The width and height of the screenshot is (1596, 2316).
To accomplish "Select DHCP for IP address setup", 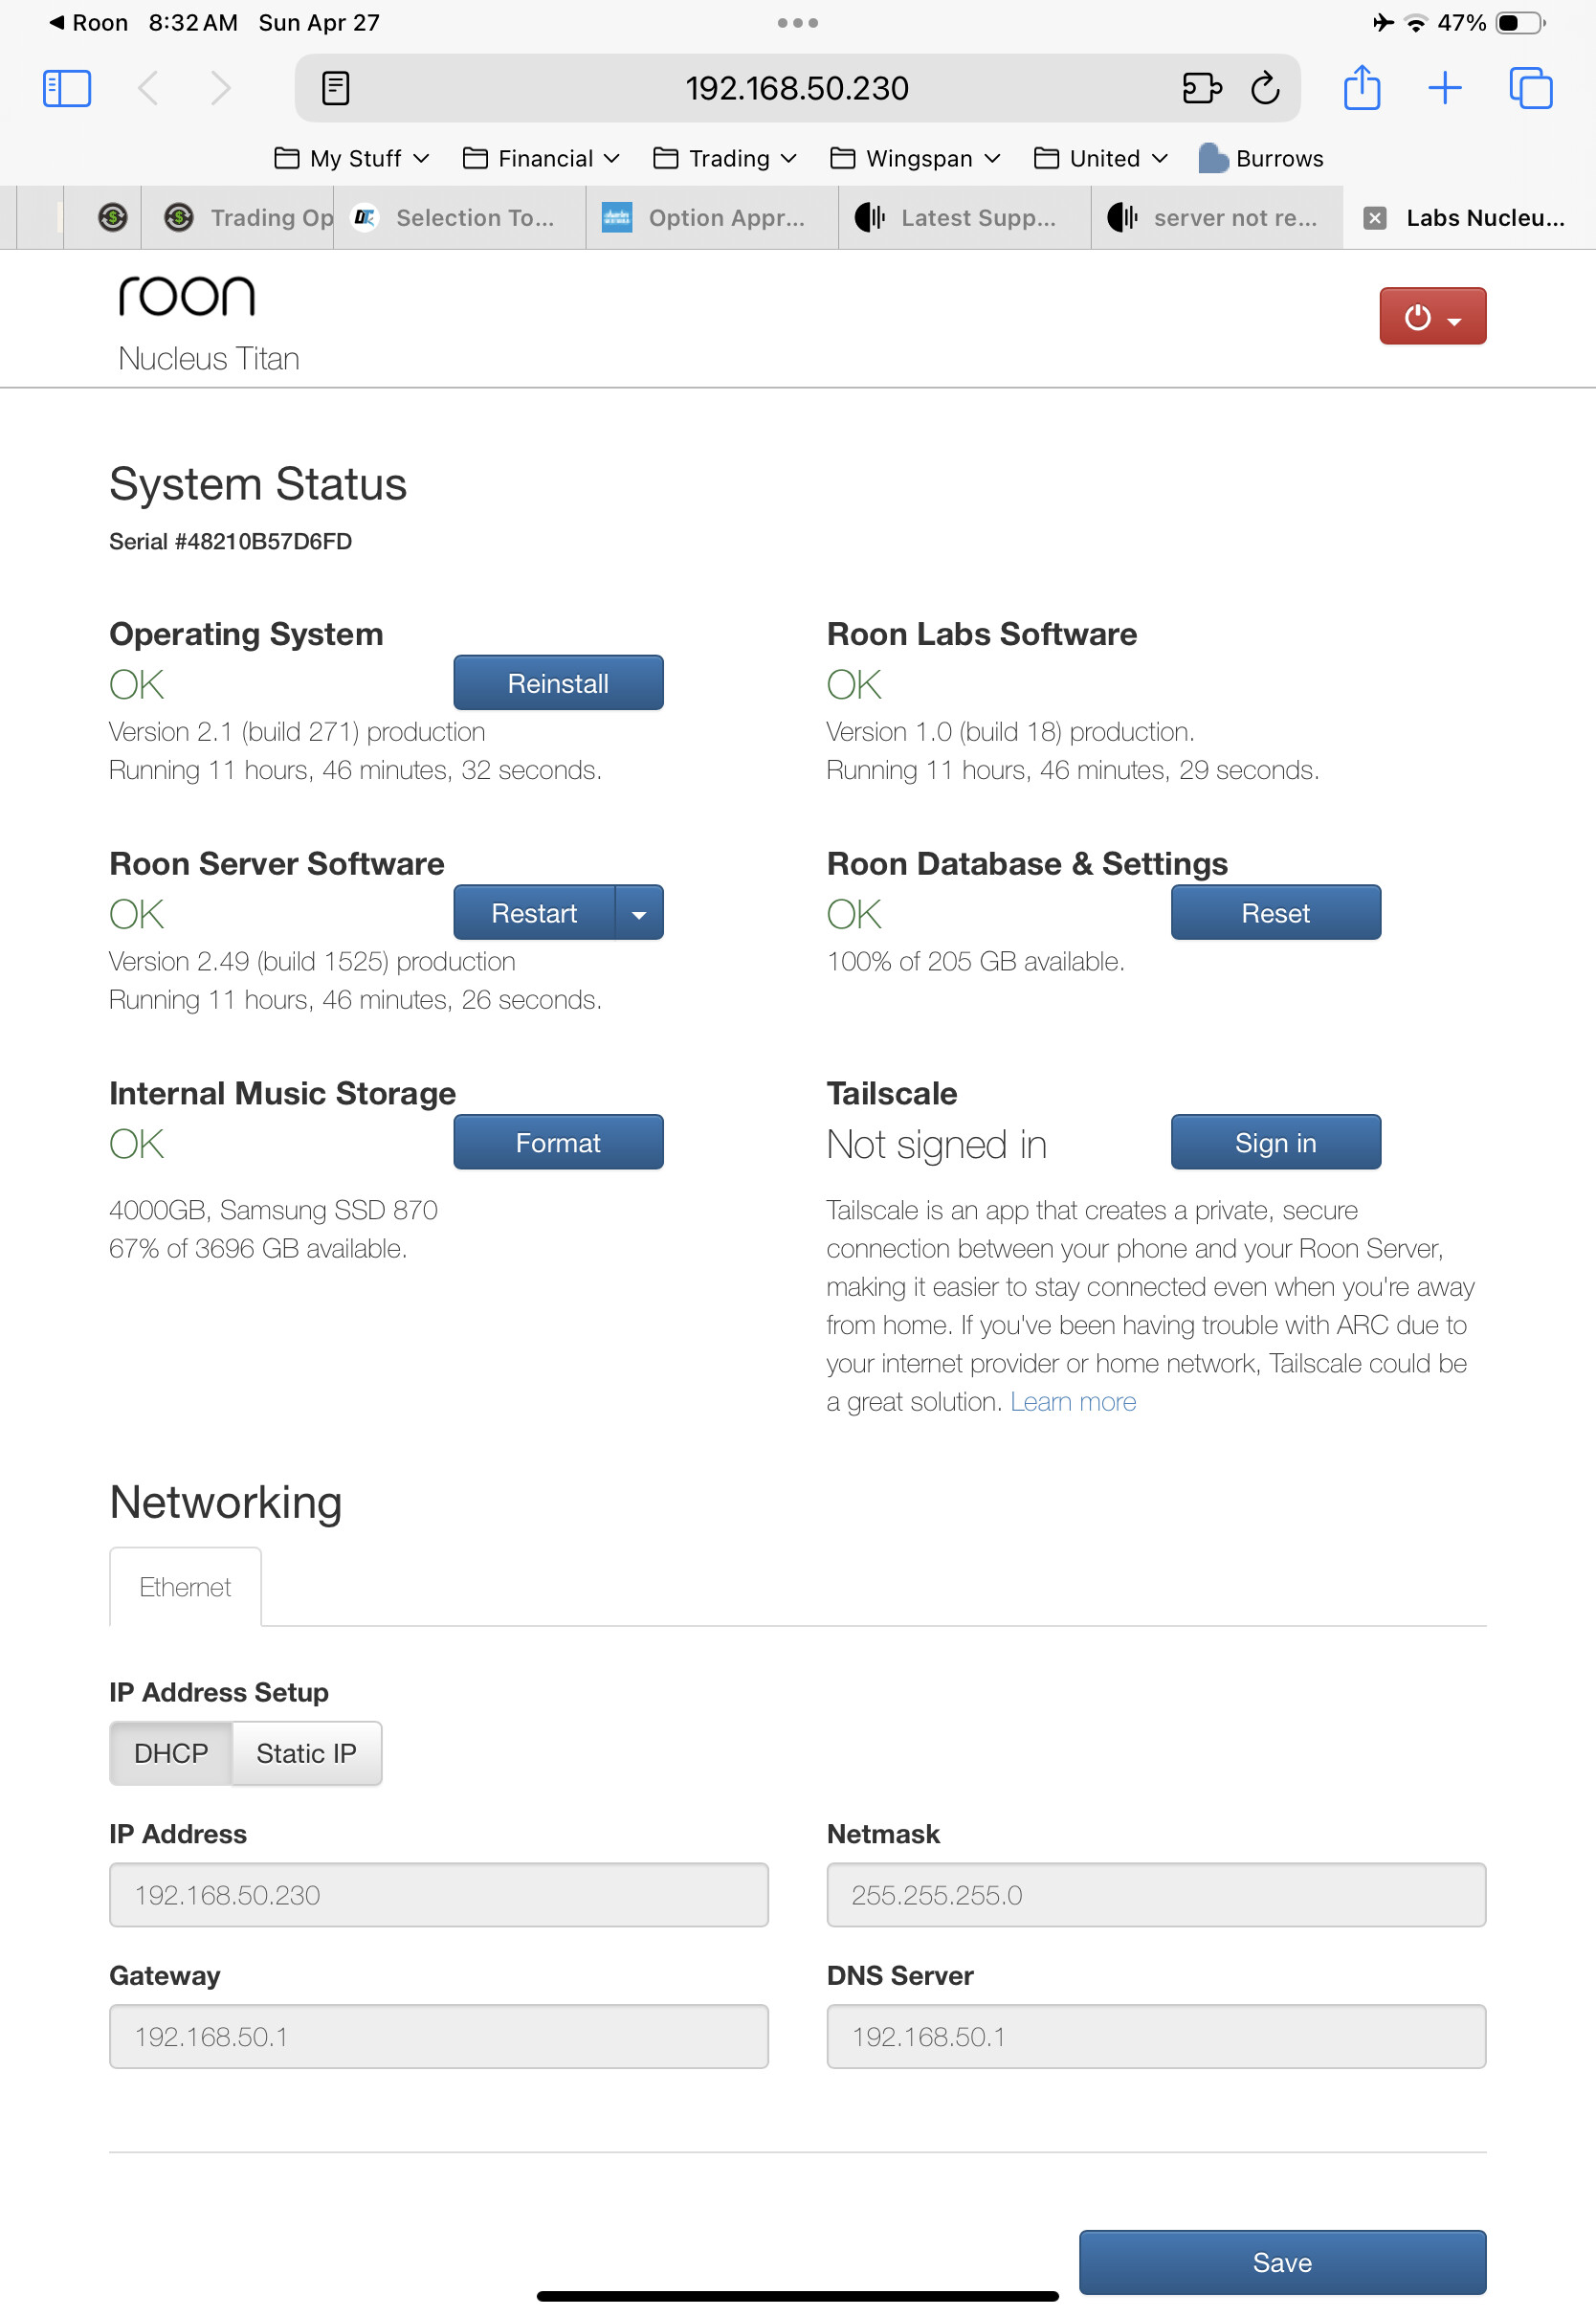I will coord(171,1753).
